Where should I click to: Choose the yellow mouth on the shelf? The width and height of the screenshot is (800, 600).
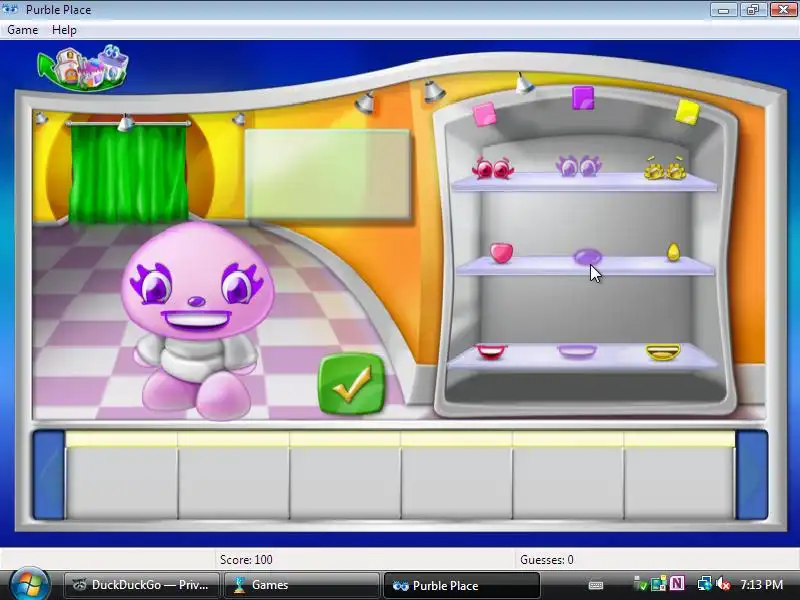tap(663, 353)
